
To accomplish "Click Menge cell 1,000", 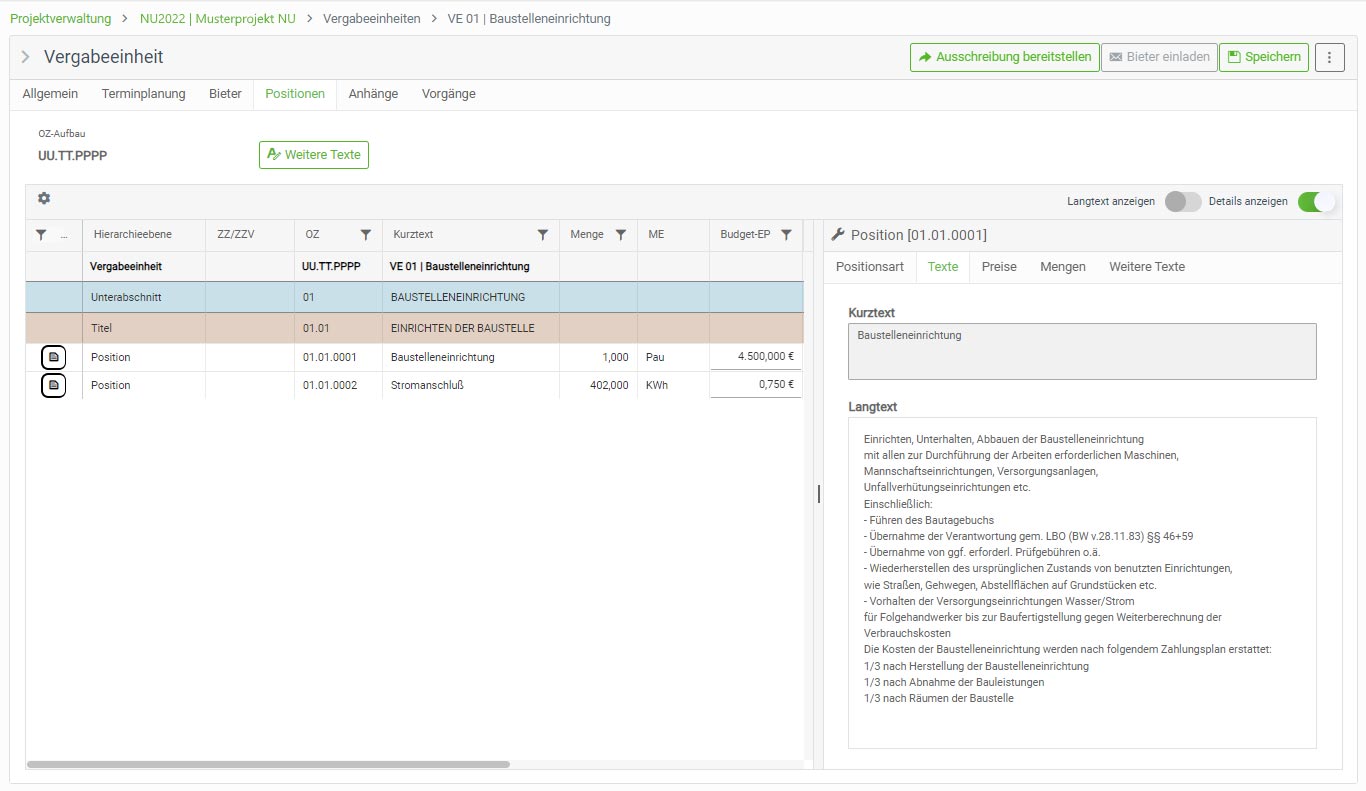I will [x=598, y=357].
